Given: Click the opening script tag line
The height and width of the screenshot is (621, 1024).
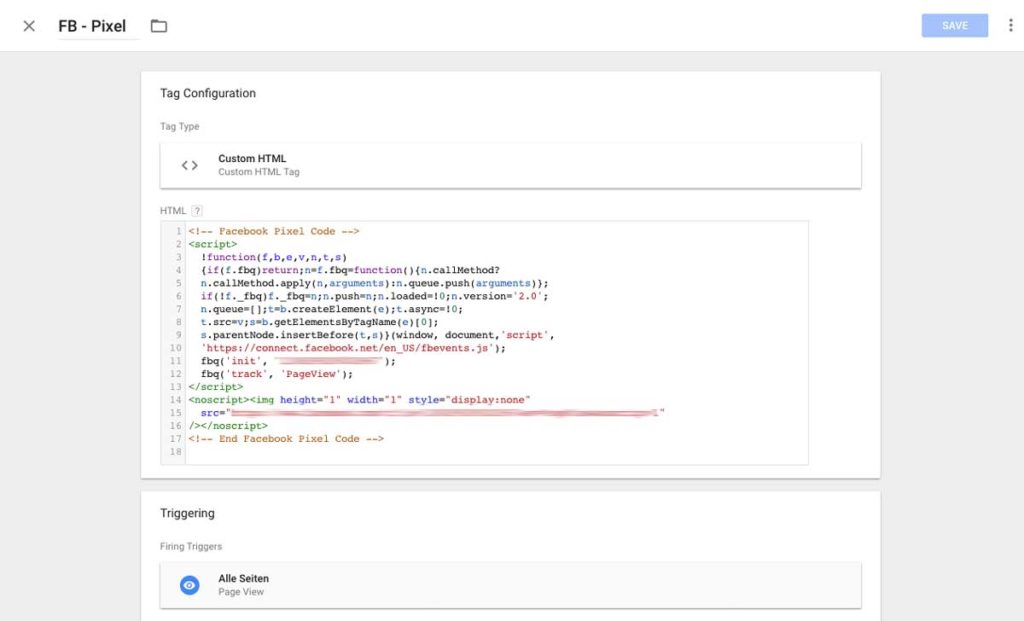Looking at the screenshot, I should coord(213,244).
